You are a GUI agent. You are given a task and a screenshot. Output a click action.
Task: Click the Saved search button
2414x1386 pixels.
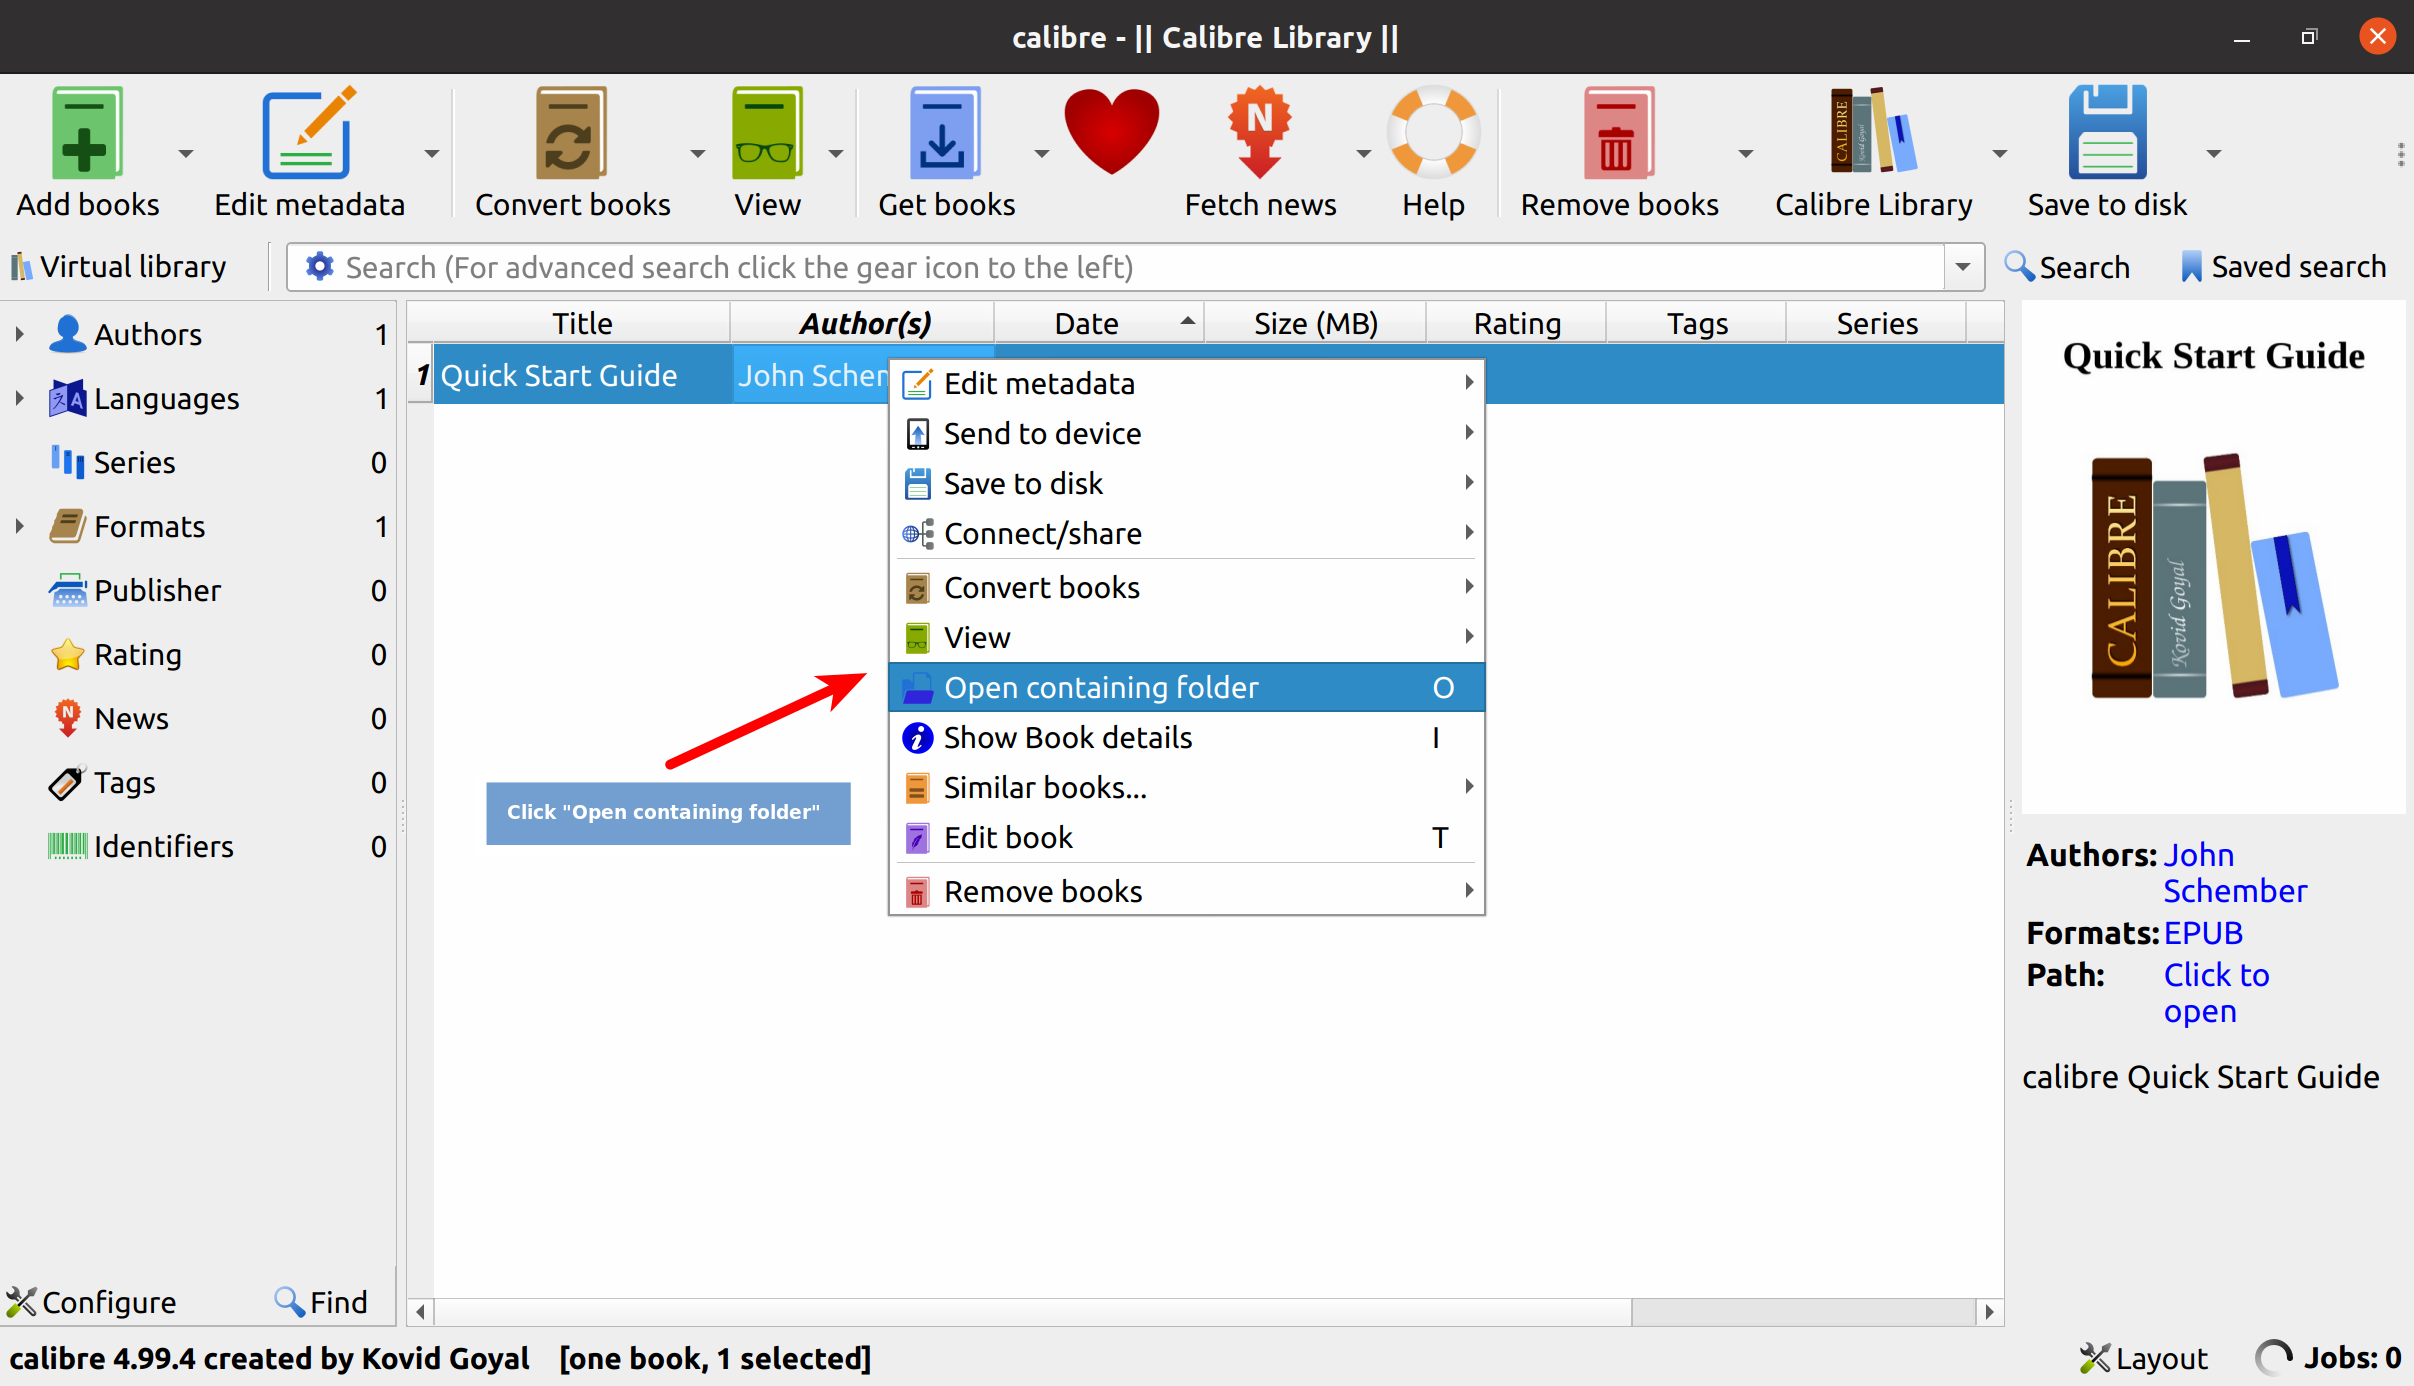pyautogui.click(x=2283, y=267)
